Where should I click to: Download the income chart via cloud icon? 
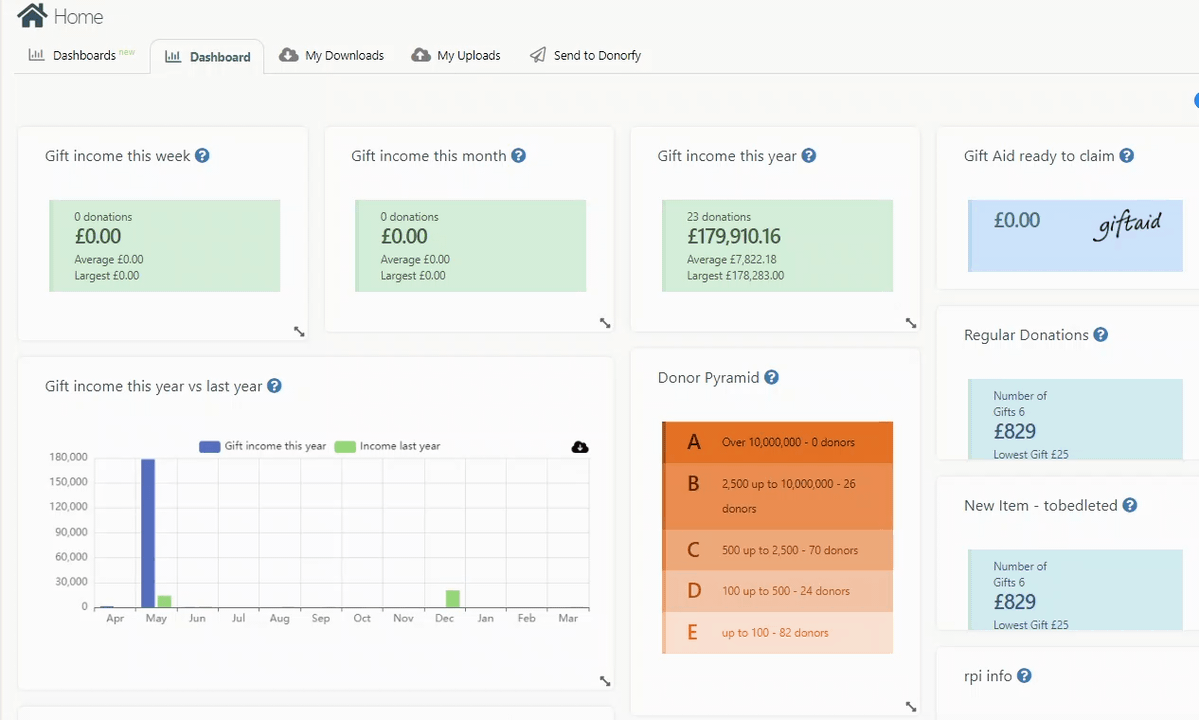coord(580,446)
